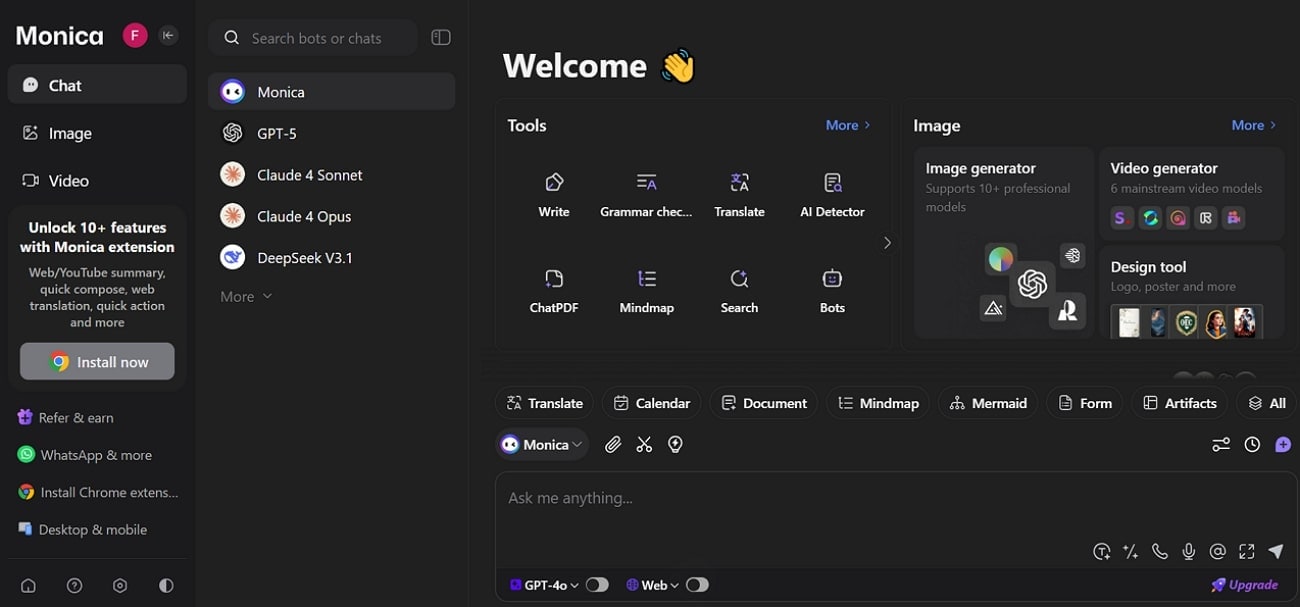Open the Write tool

pyautogui.click(x=554, y=195)
